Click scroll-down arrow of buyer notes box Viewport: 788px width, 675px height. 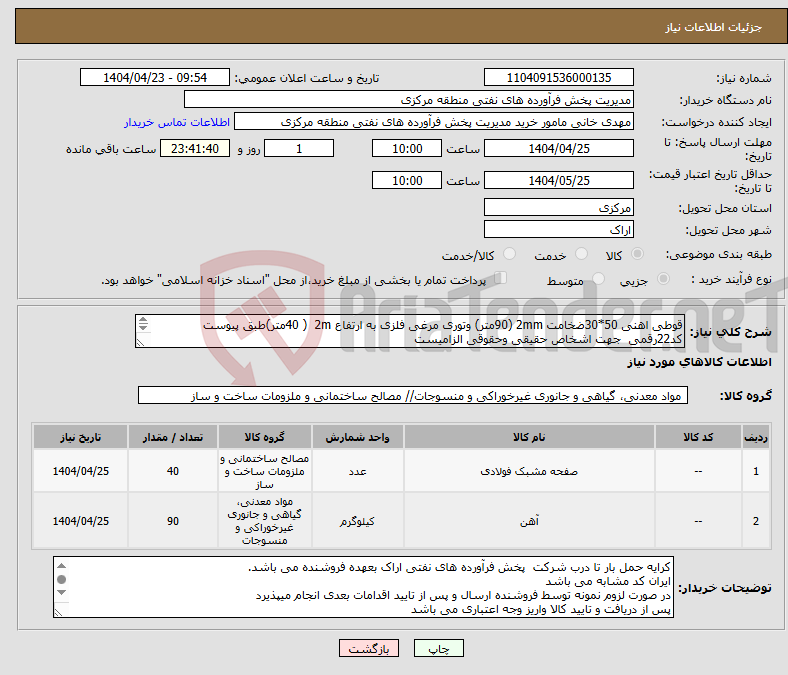61,593
